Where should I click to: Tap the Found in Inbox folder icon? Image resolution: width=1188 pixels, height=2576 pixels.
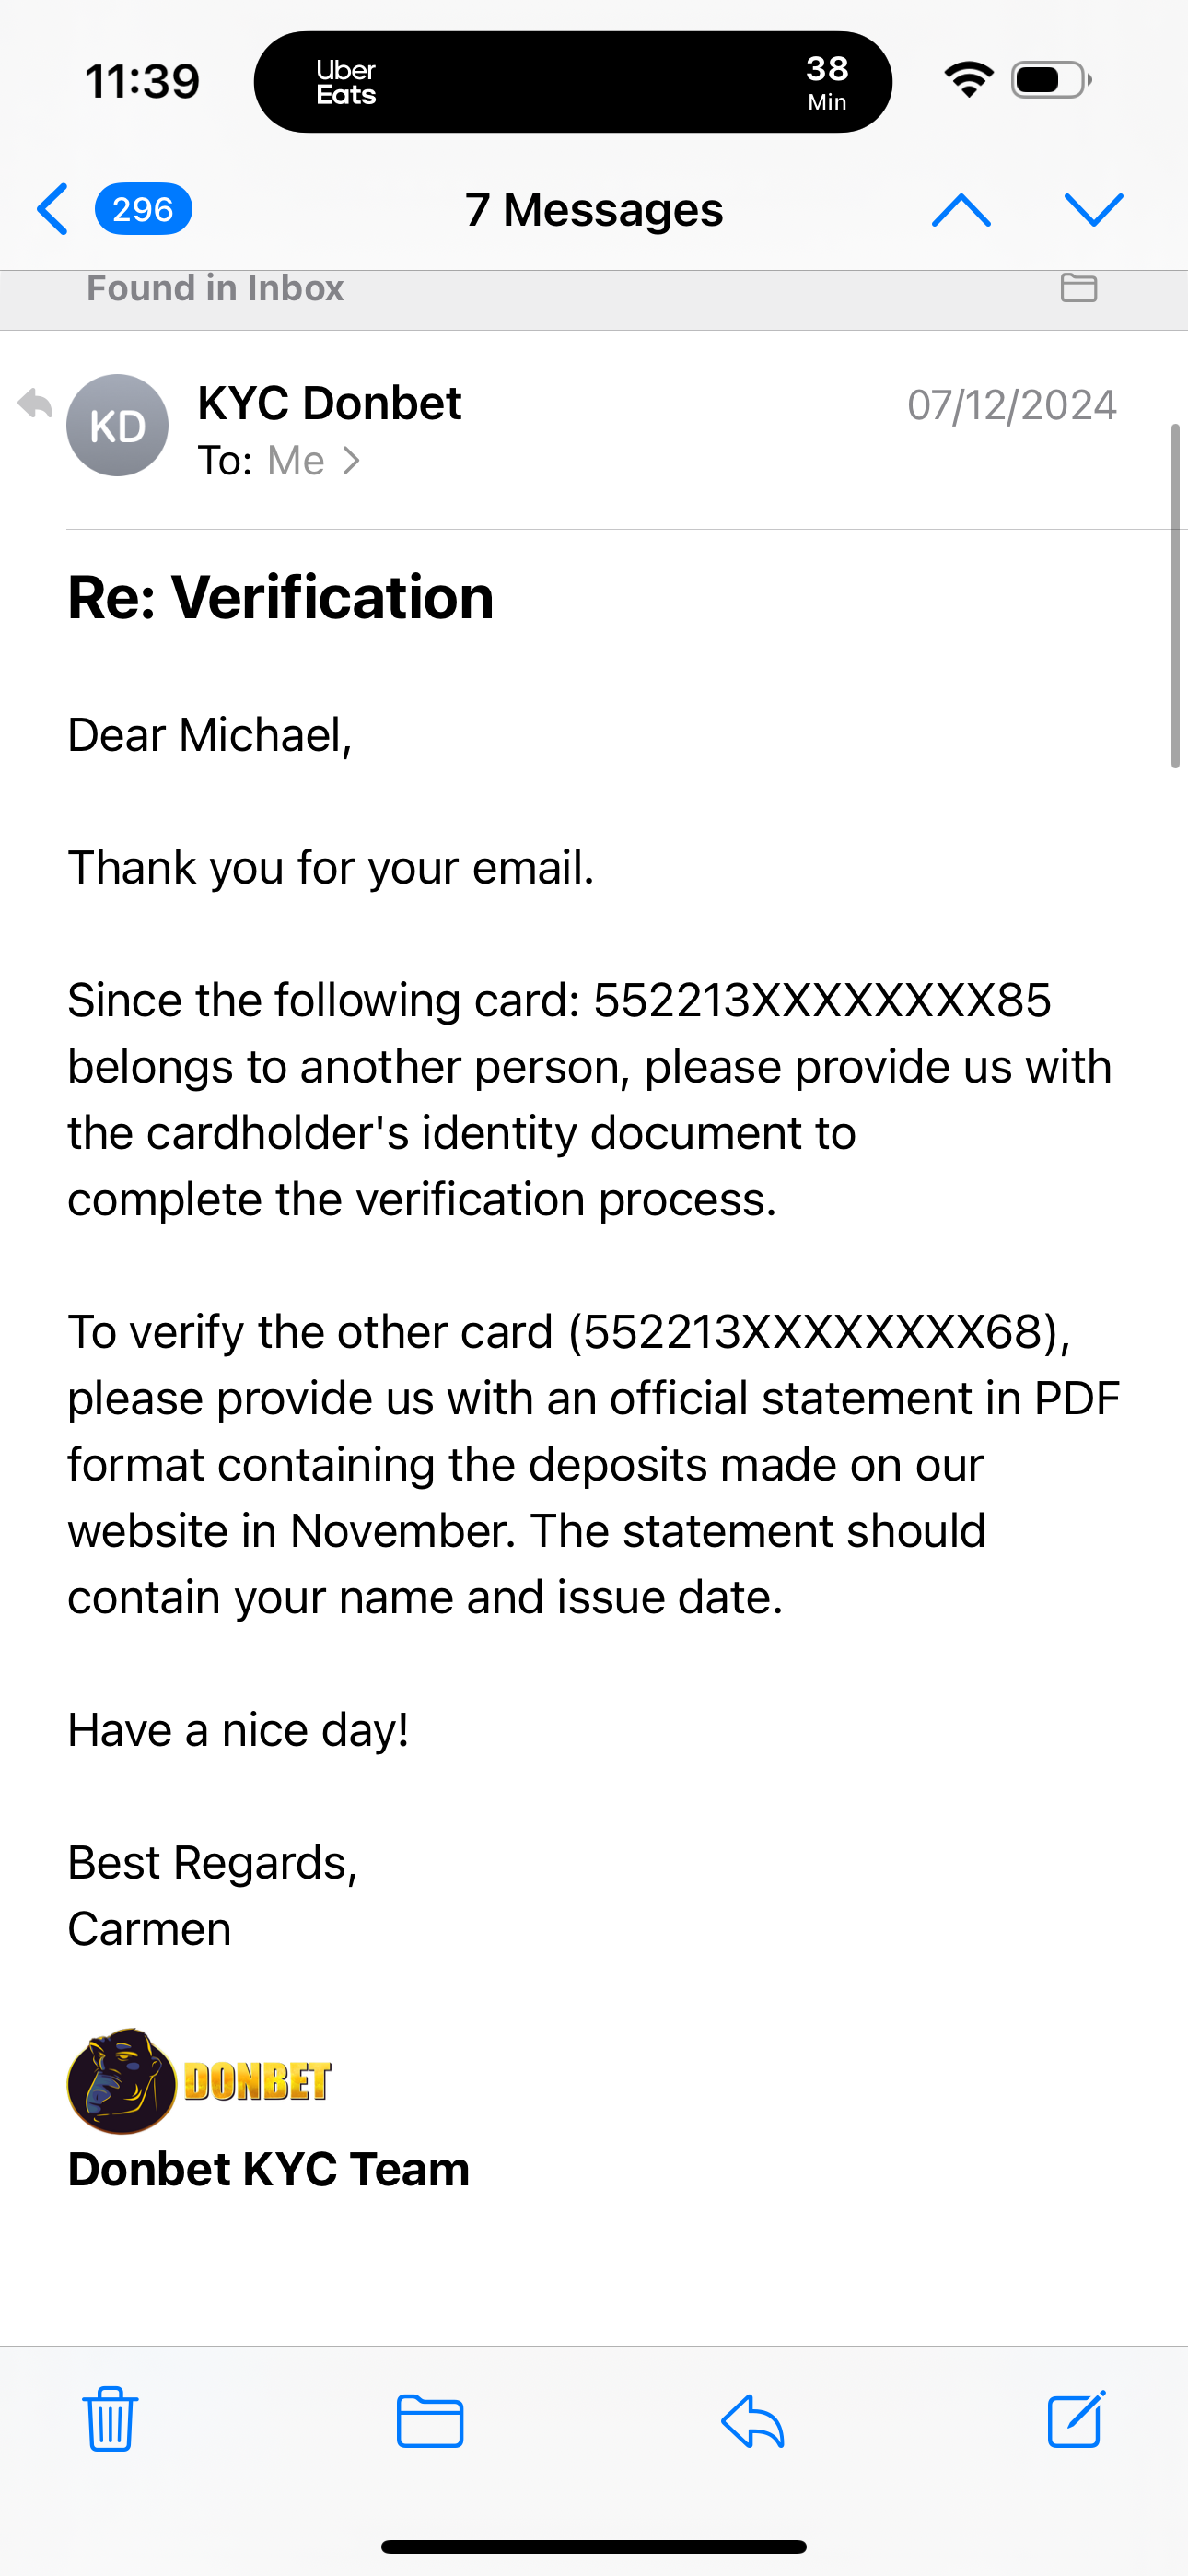coord(1078,288)
